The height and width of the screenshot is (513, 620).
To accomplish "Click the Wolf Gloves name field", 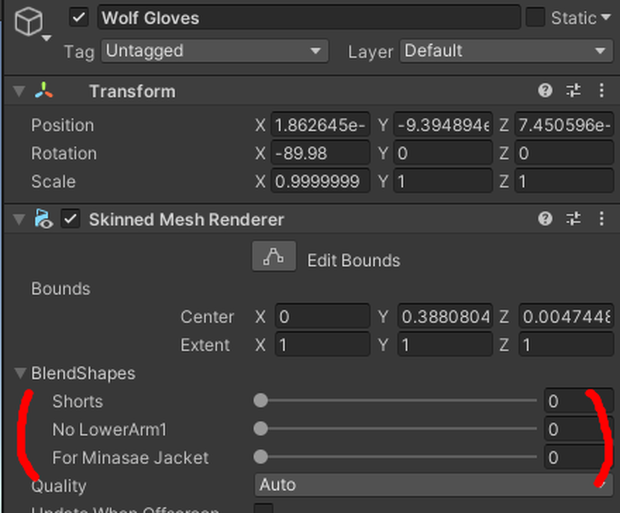I will [x=309, y=17].
